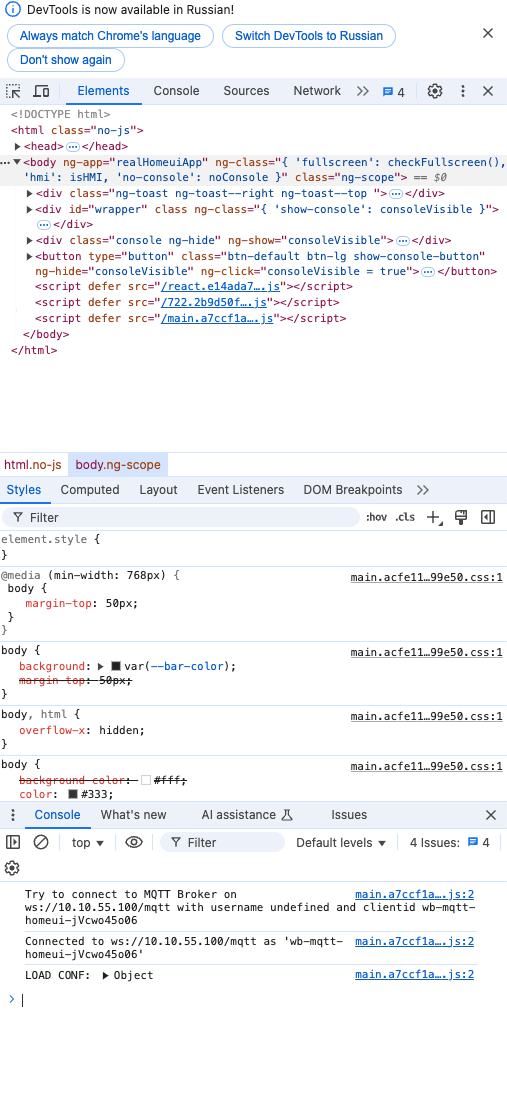Open the Computed pane tab

[x=89, y=490]
